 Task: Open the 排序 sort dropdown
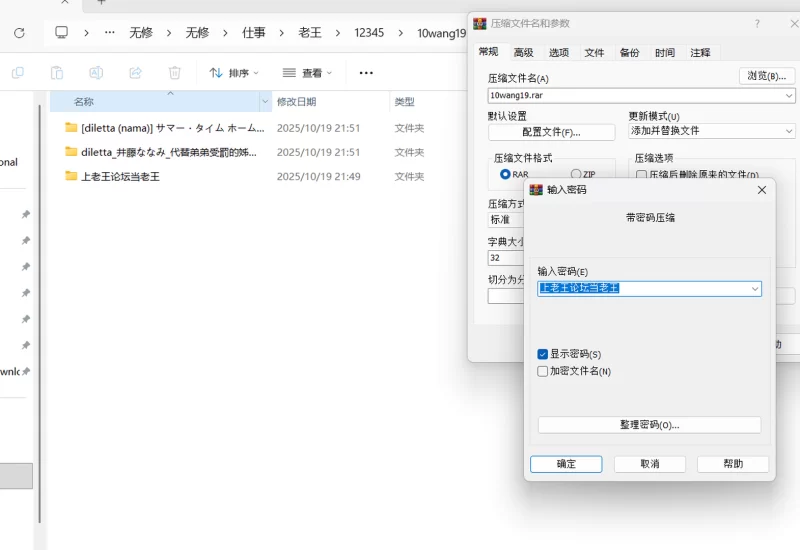click(234, 73)
